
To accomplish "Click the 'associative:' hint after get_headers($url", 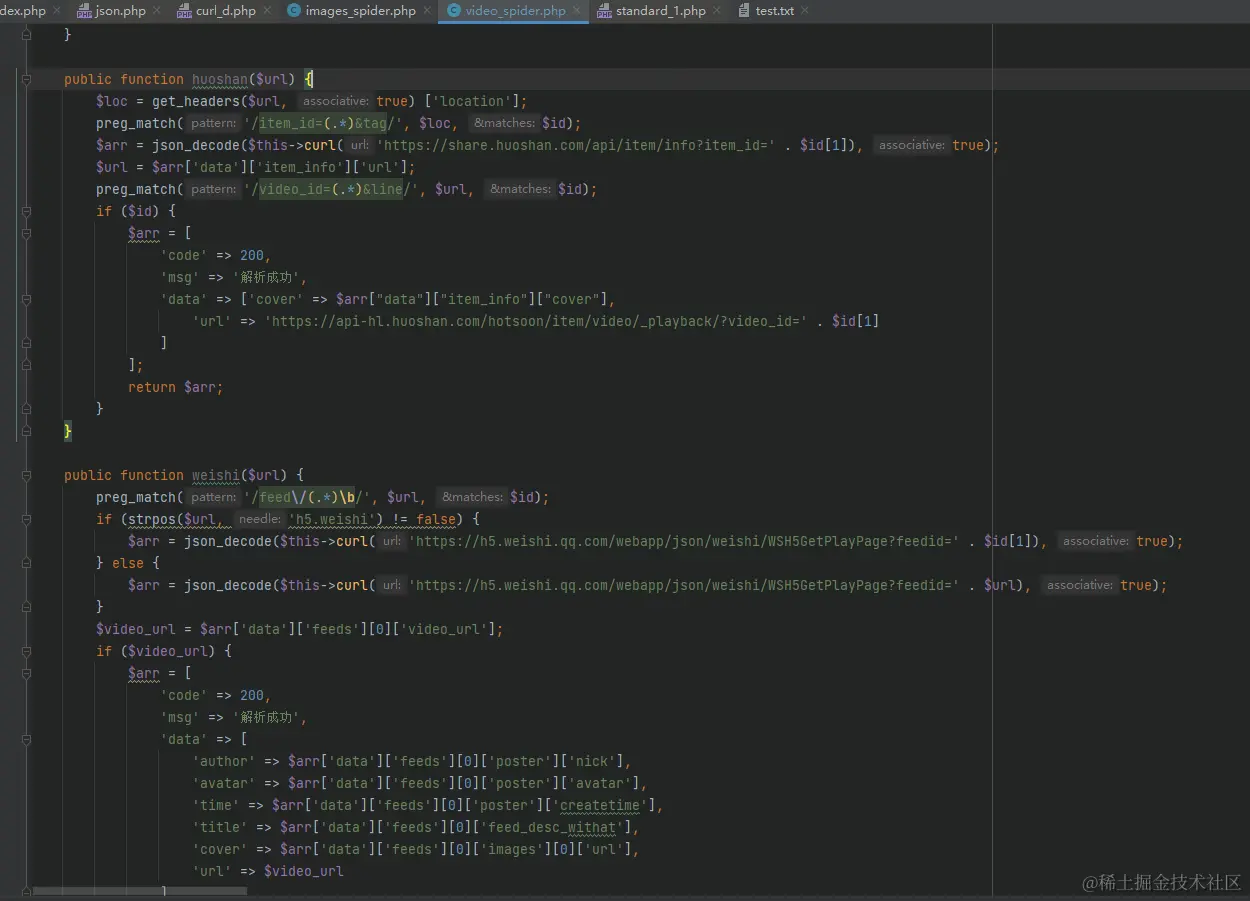I will pyautogui.click(x=334, y=101).
